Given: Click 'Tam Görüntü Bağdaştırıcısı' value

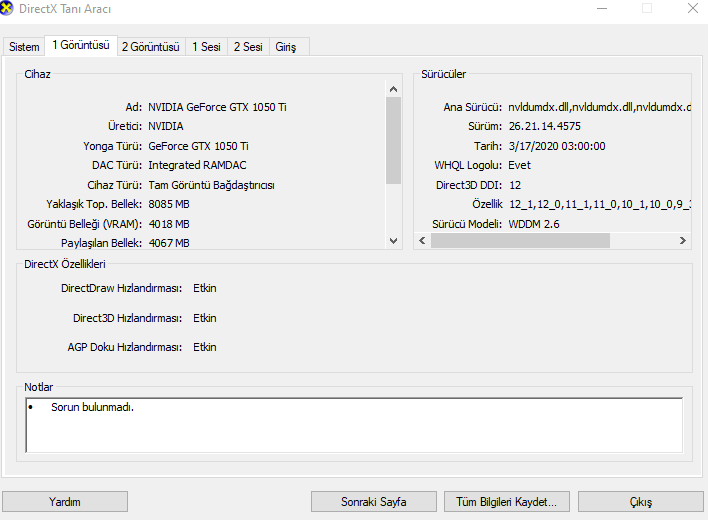Looking at the screenshot, I should click(211, 185).
